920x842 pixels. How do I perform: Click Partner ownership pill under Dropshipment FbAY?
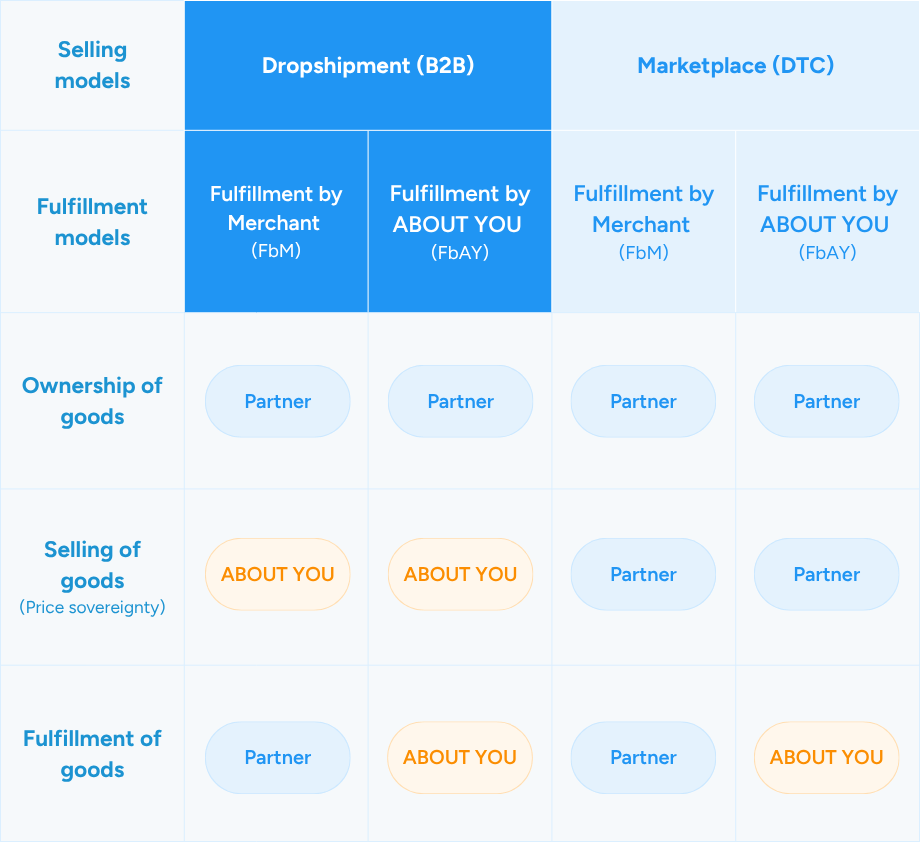[x=461, y=401]
